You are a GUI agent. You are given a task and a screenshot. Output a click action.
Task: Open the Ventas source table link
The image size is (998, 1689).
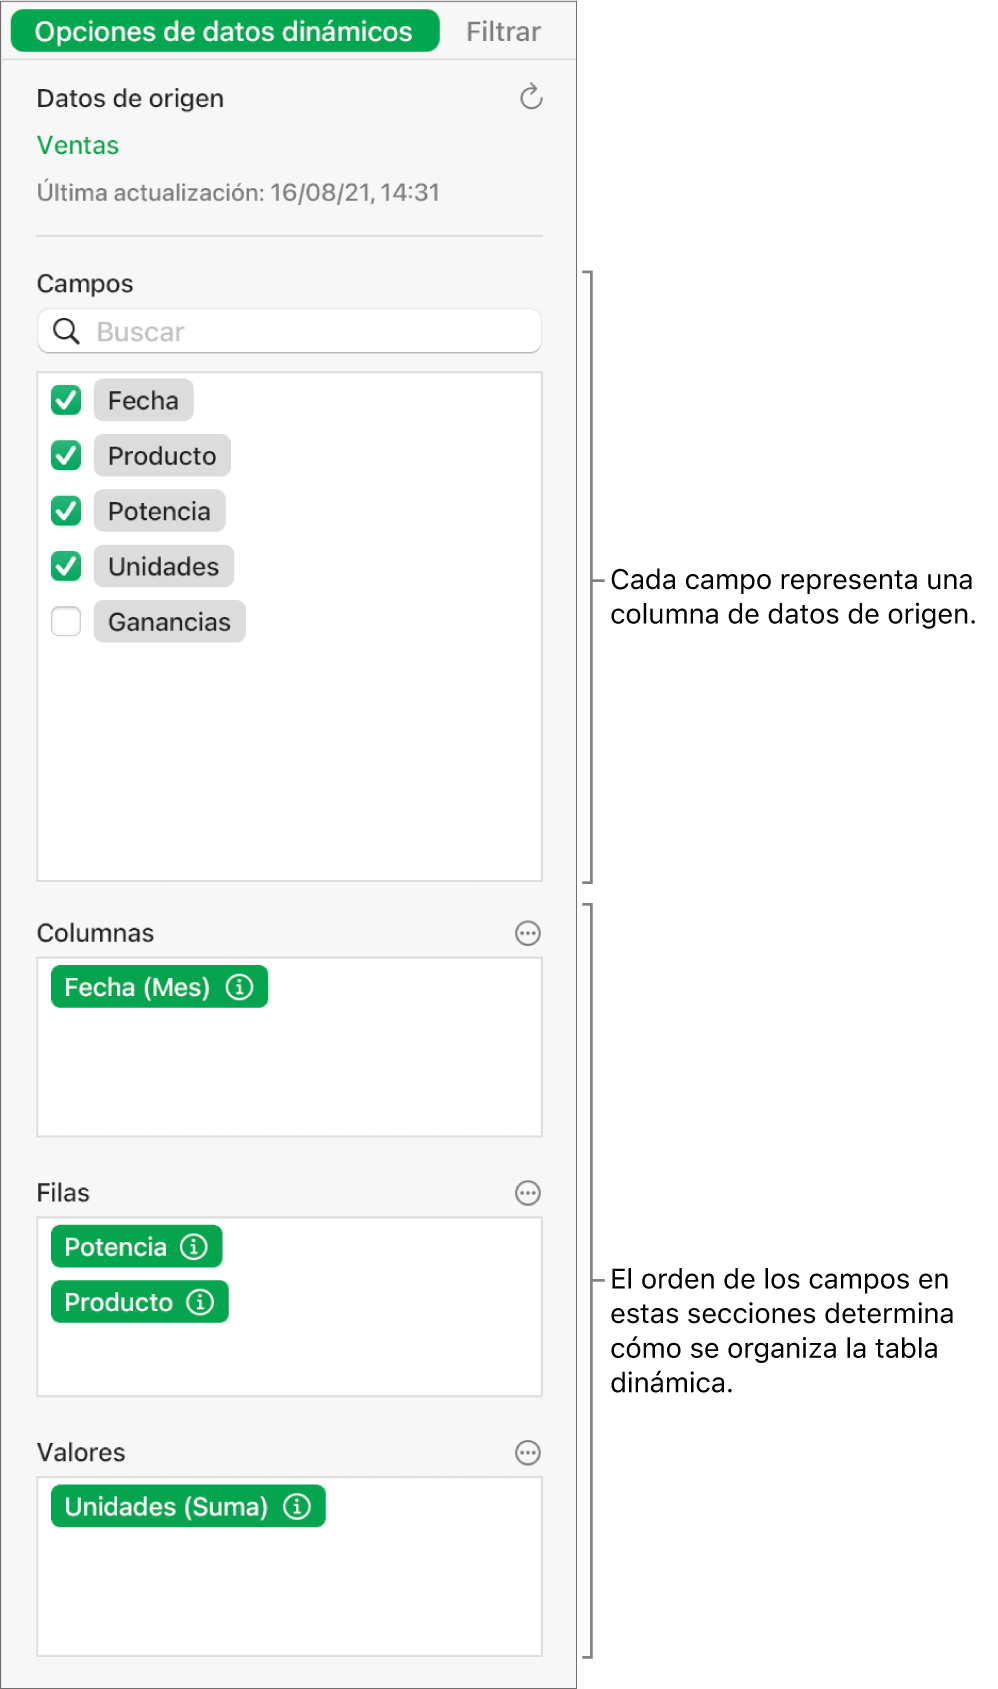77,145
